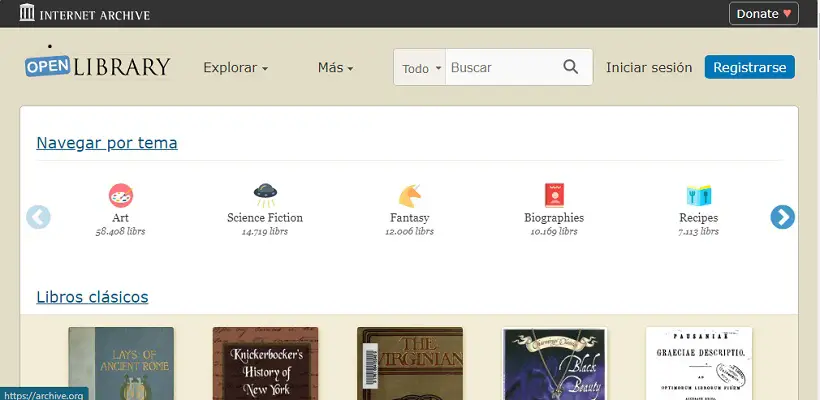
Task: Click the Internet Archive logo
Action: coord(85,13)
